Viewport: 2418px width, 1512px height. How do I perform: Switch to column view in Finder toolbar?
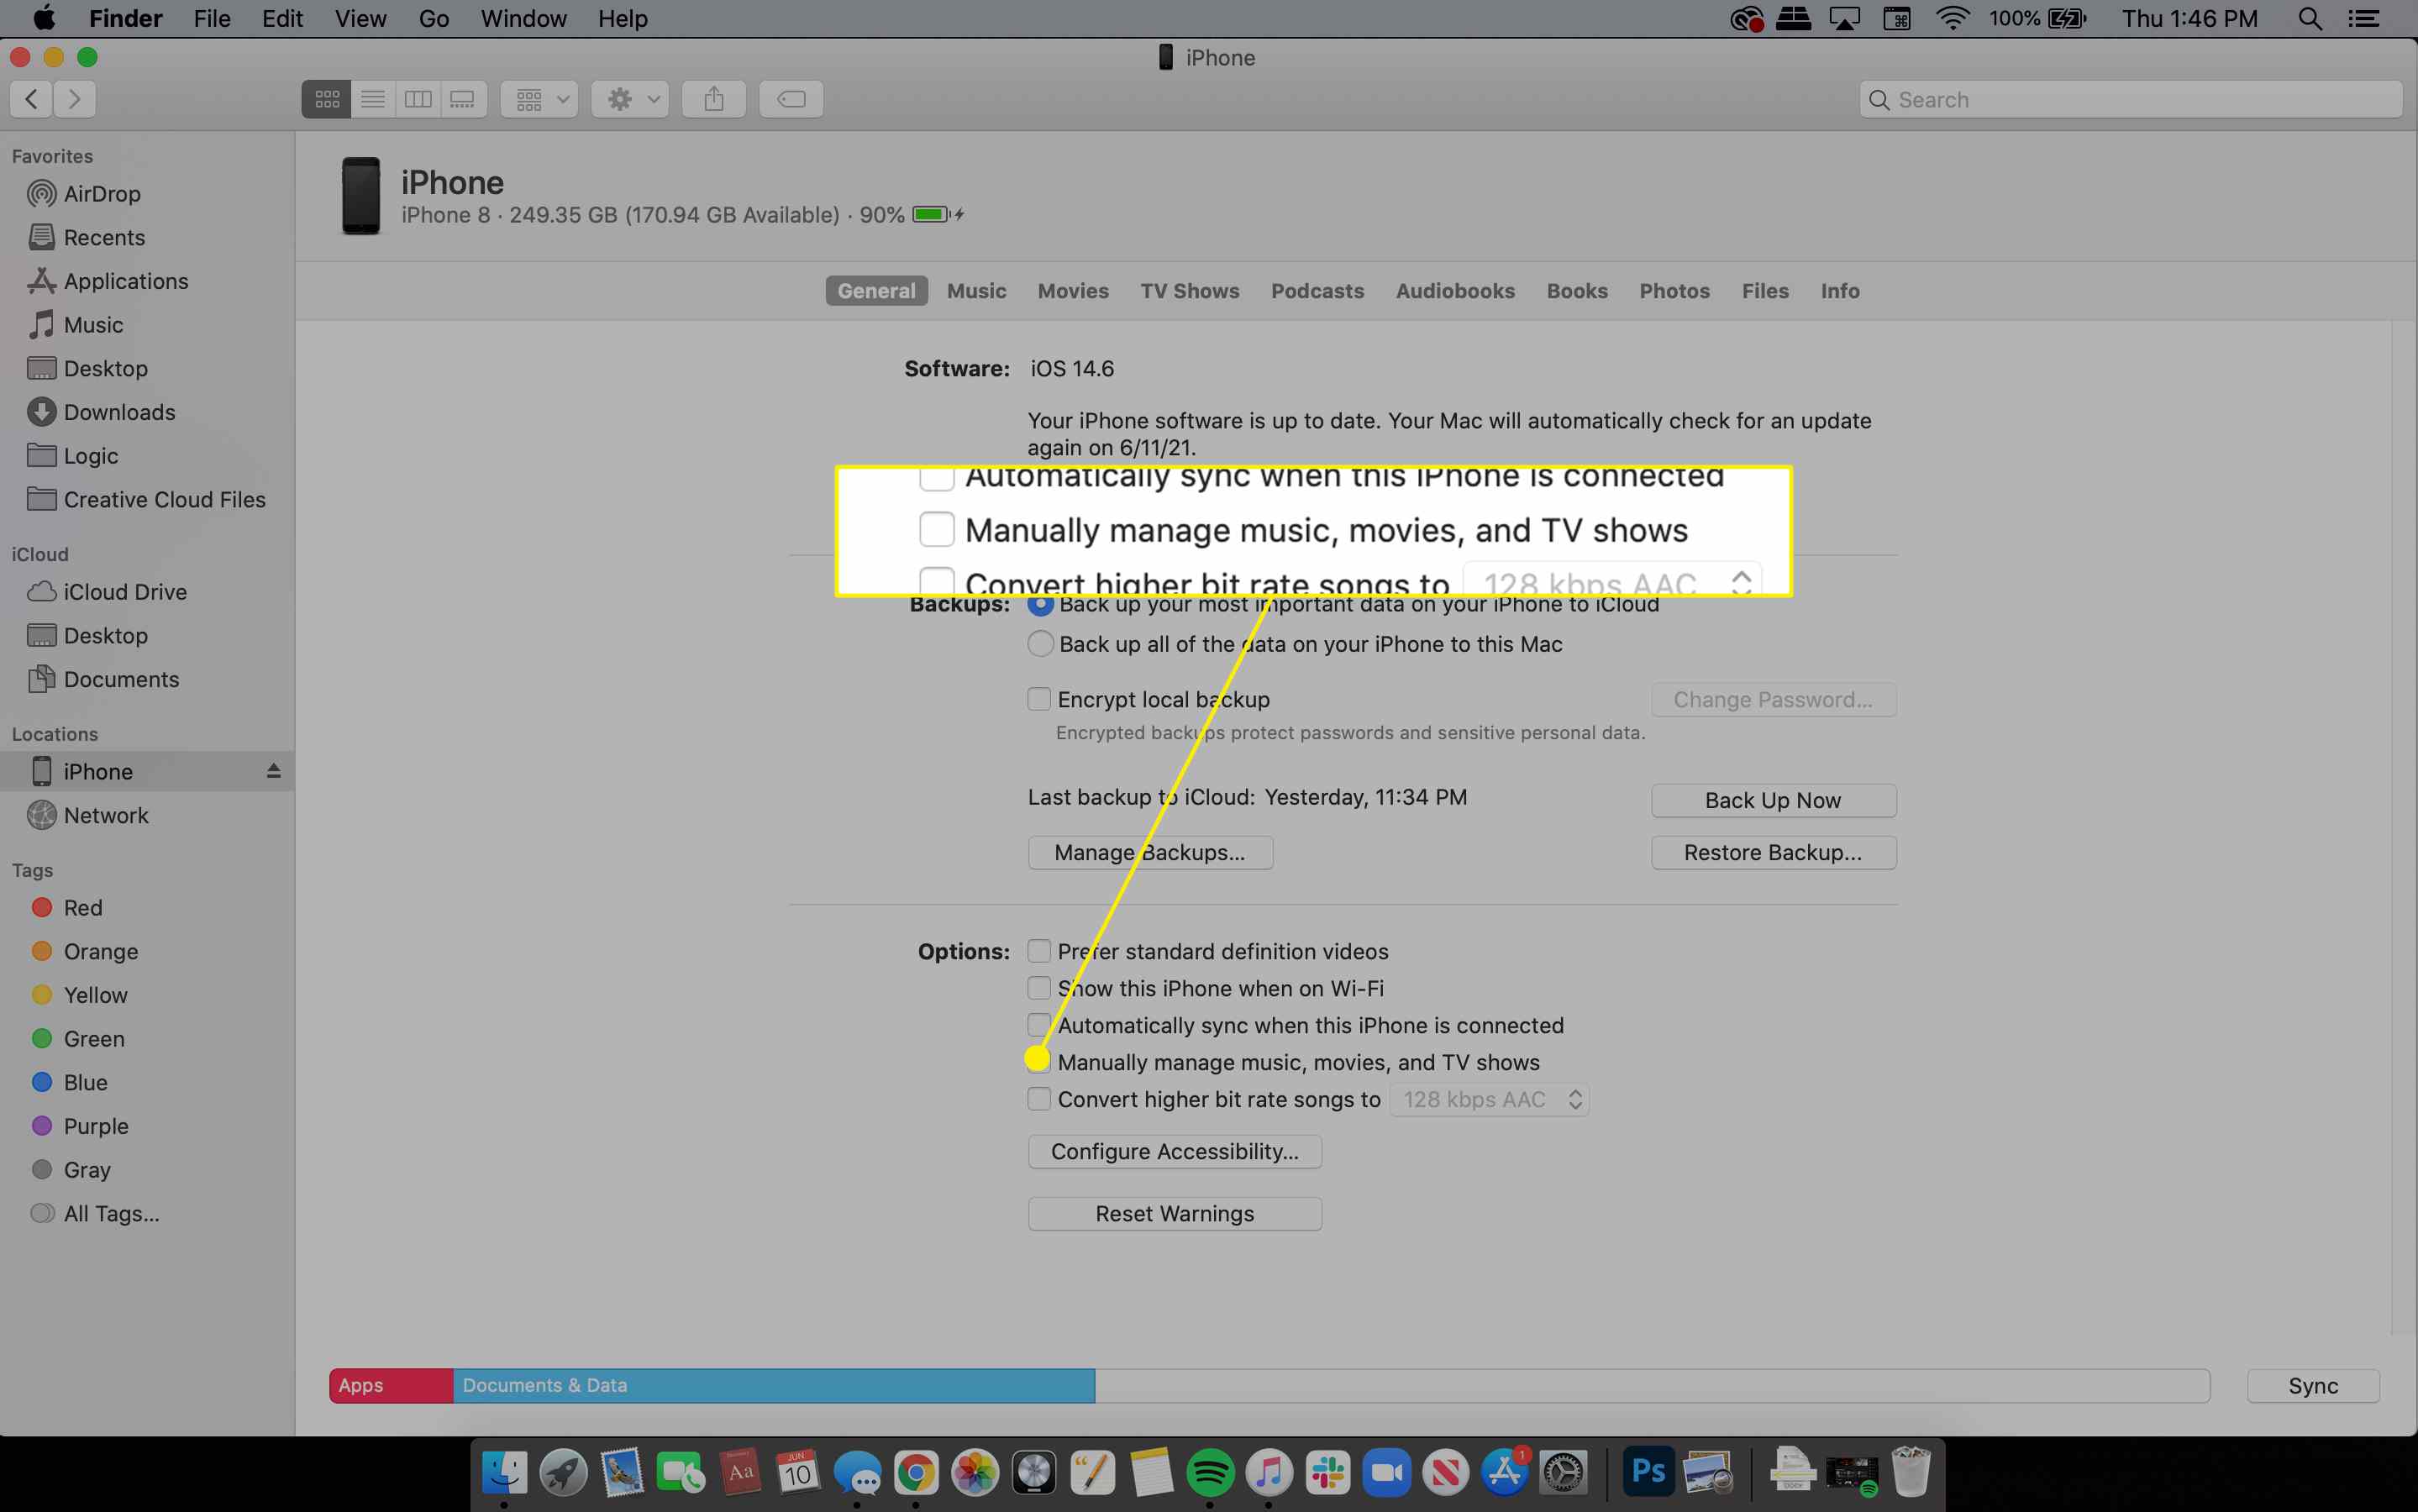coord(418,99)
